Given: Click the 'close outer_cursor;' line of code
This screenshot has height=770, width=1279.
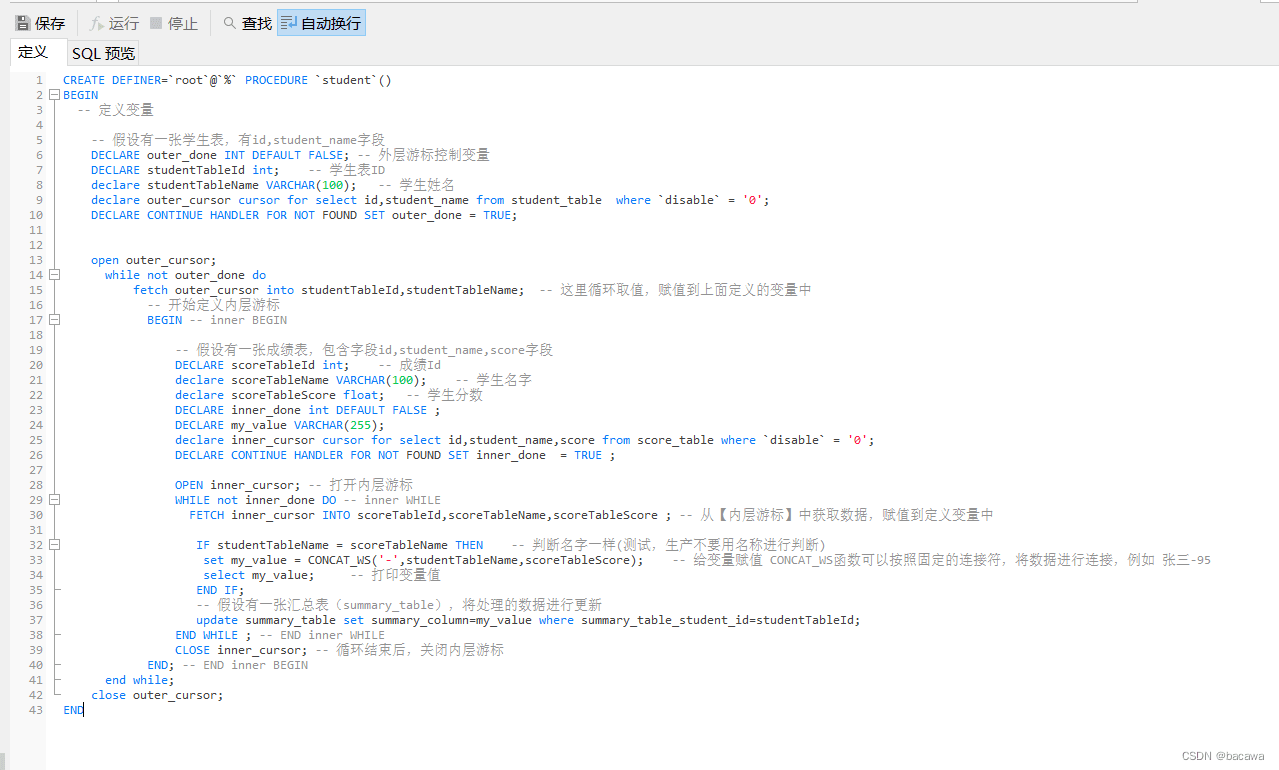Looking at the screenshot, I should tap(157, 695).
